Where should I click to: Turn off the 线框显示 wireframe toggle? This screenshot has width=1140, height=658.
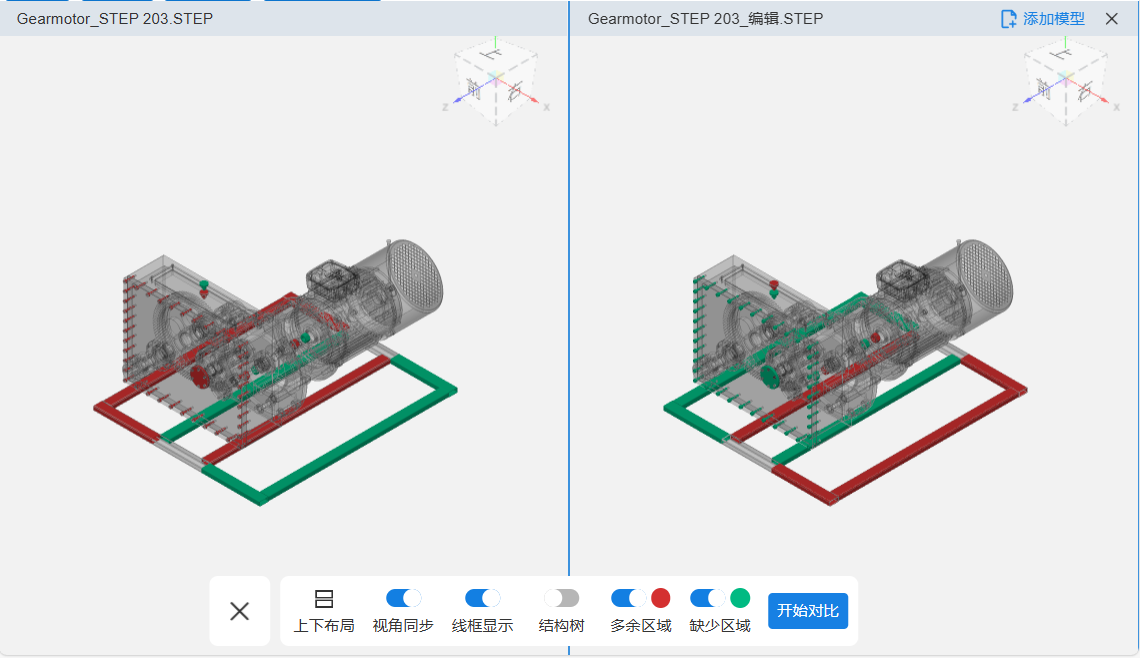[482, 598]
